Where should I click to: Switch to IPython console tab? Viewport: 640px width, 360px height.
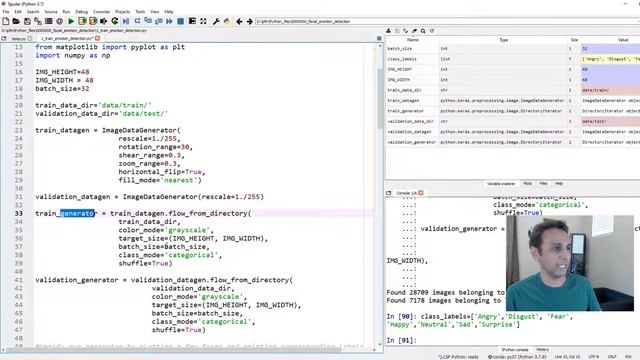515,350
